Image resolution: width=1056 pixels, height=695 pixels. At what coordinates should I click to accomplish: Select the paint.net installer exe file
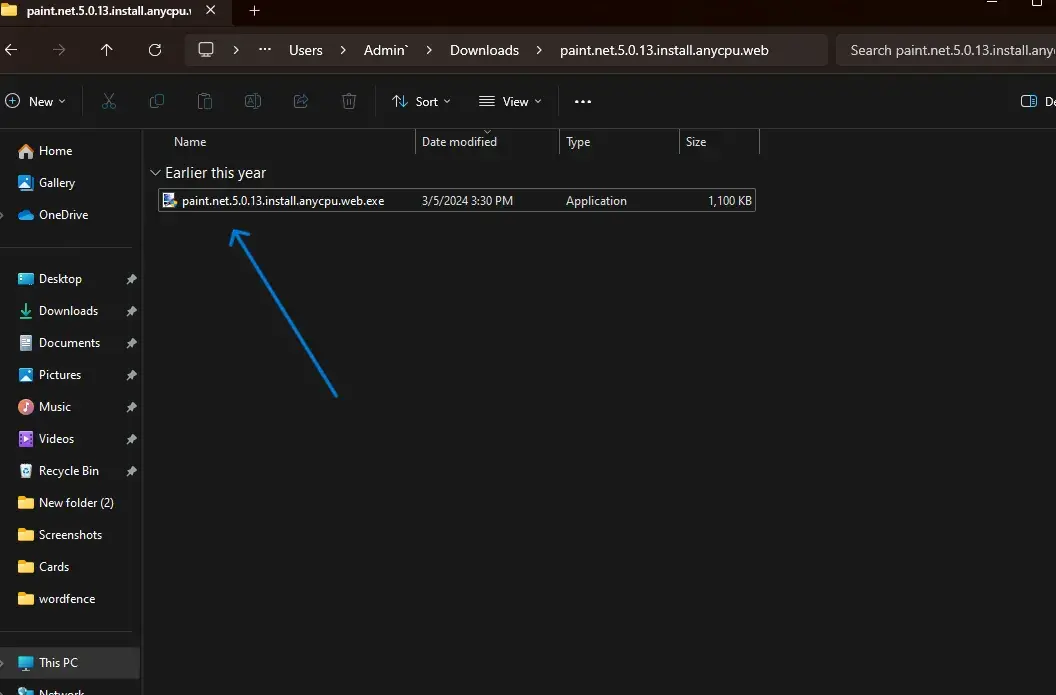[x=283, y=200]
